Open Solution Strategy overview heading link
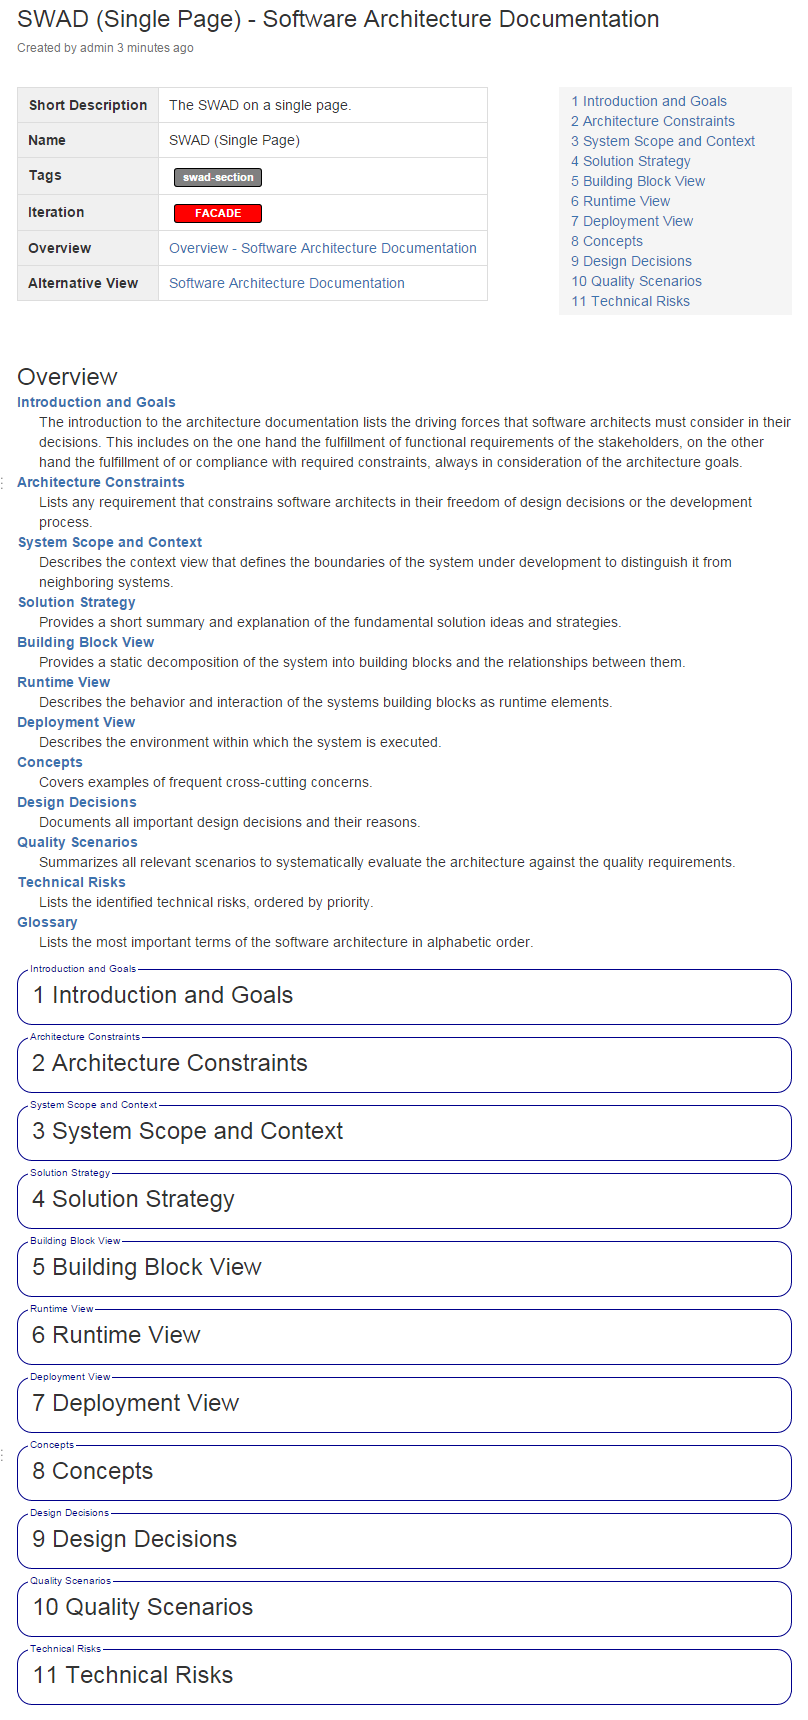The image size is (808, 1720). coord(77,602)
